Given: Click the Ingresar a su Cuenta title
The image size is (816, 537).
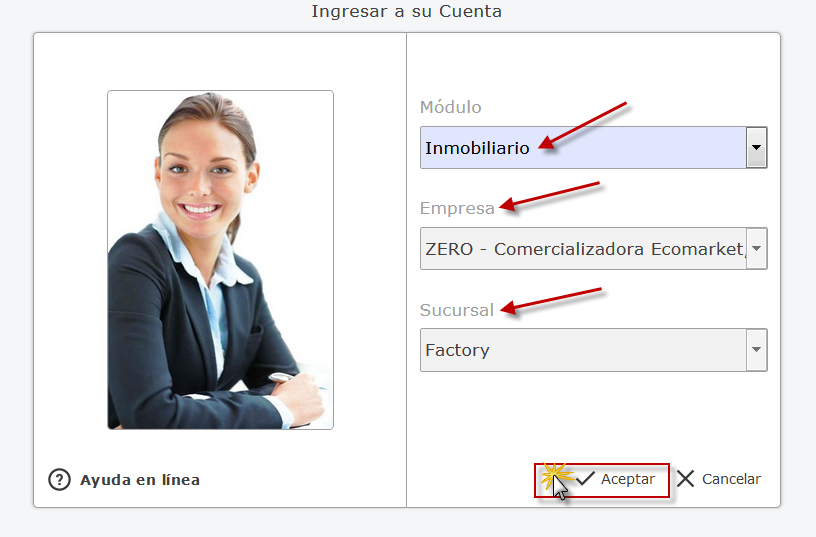Looking at the screenshot, I should pyautogui.click(x=406, y=11).
